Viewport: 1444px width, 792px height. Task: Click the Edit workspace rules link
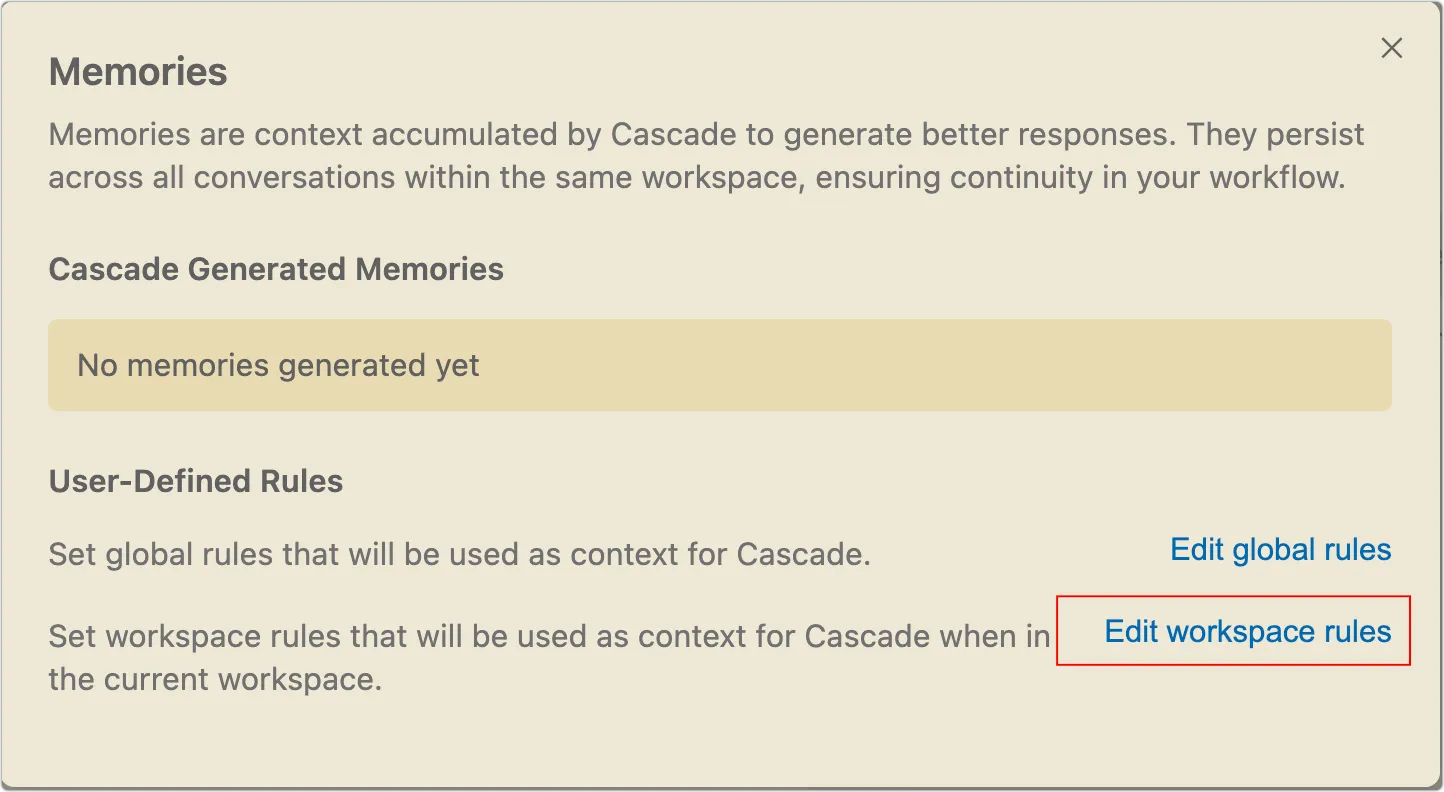tap(1247, 631)
